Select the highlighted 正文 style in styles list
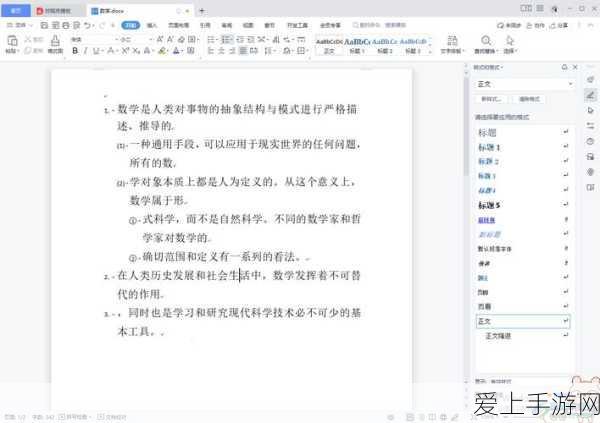The width and height of the screenshot is (600, 423). tap(523, 322)
